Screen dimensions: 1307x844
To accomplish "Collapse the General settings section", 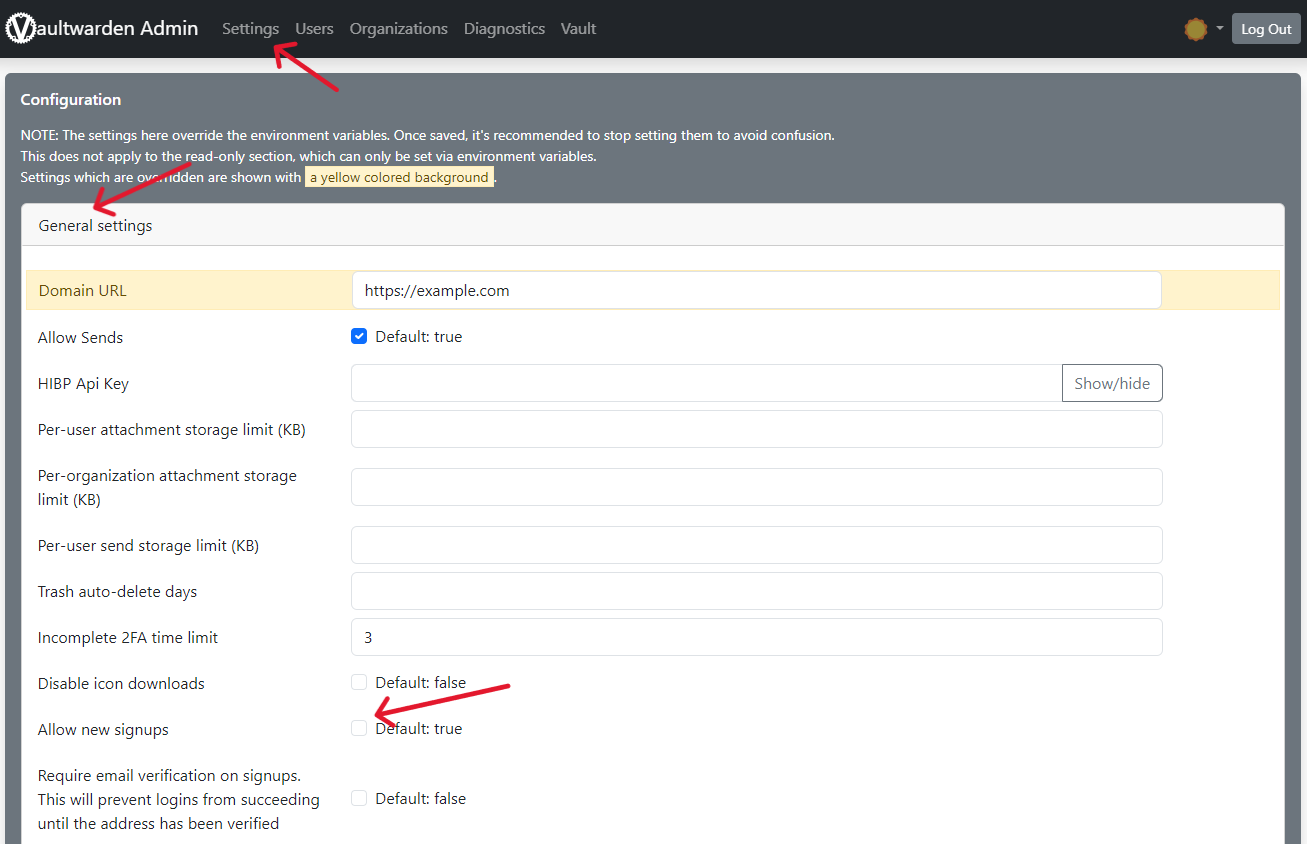I will (653, 225).
